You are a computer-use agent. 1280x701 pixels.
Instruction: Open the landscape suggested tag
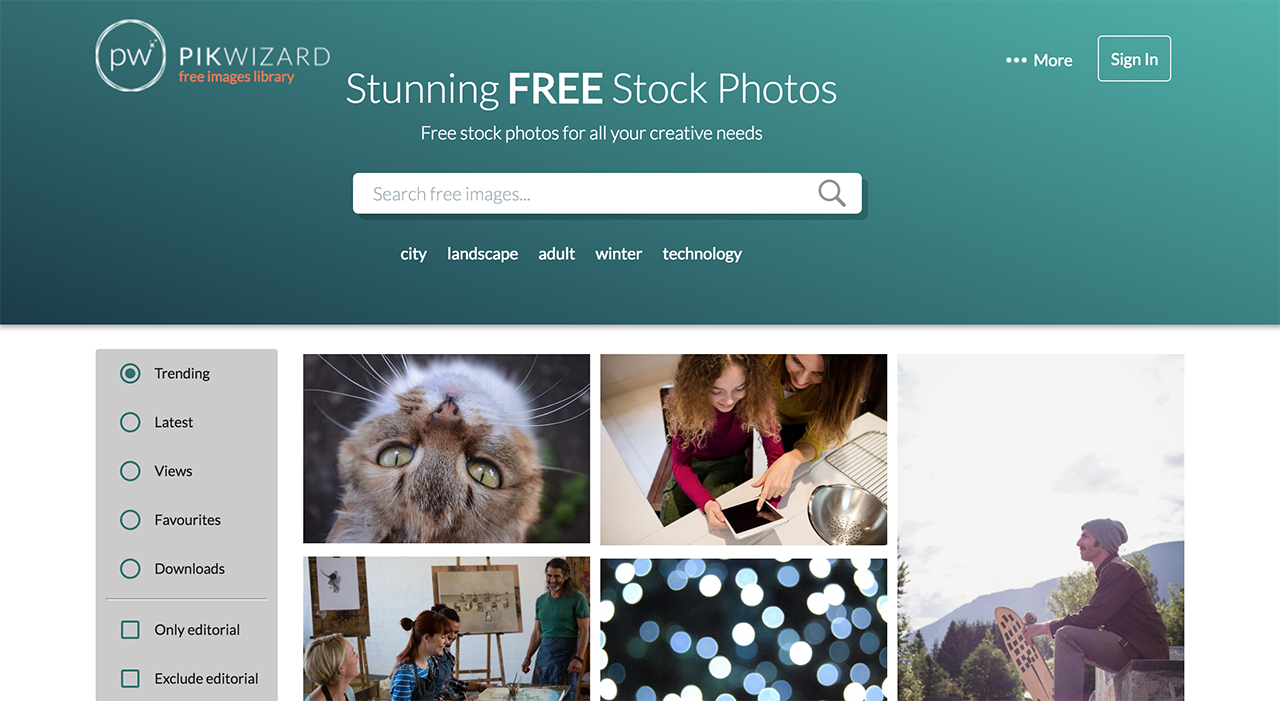(x=482, y=254)
